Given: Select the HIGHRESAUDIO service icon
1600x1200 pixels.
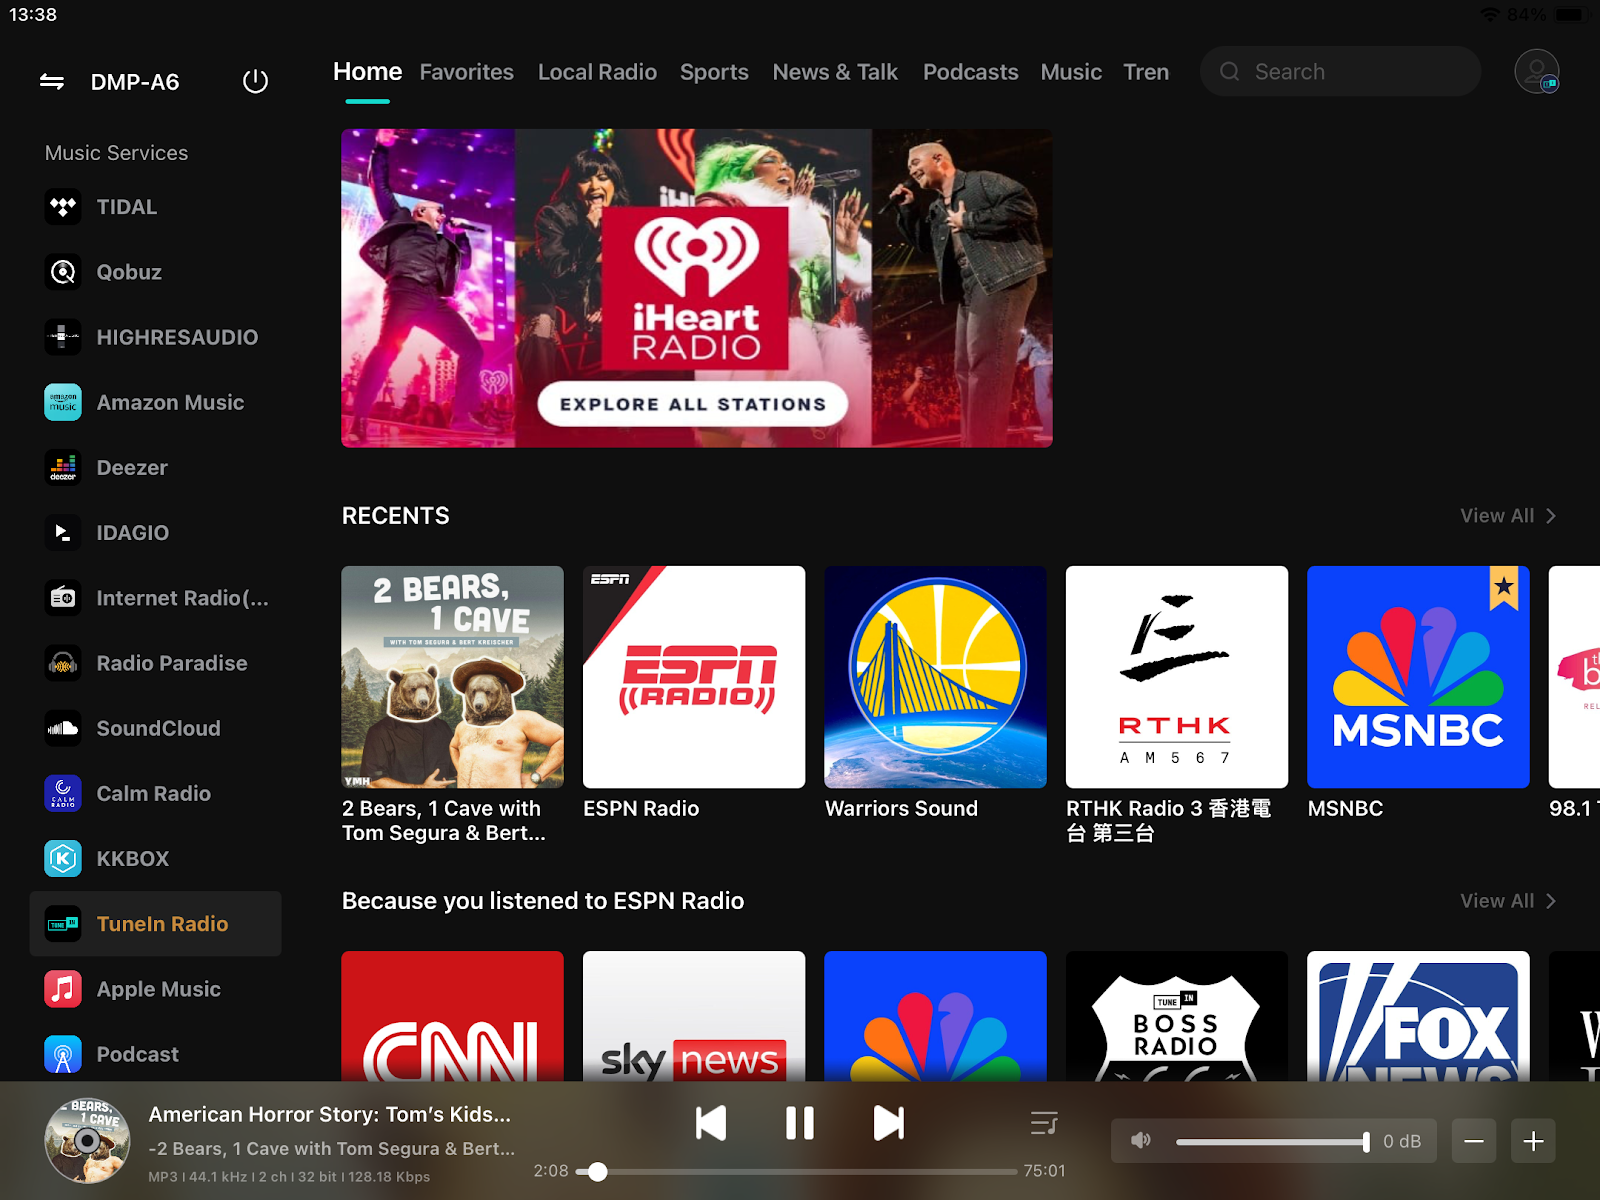Looking at the screenshot, I should click(63, 337).
